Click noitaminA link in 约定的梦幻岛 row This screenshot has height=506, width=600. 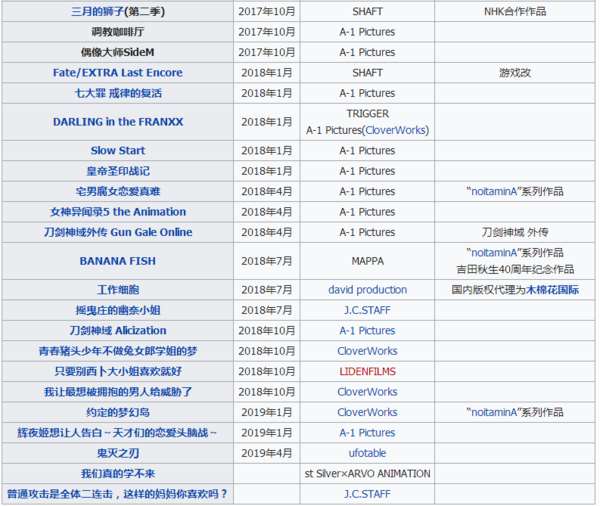[494, 412]
